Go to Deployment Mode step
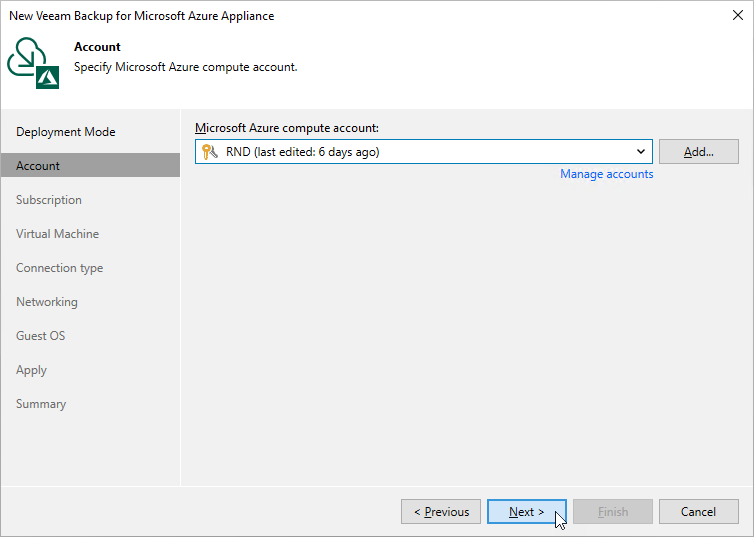Viewport: 754px width, 537px height. [x=66, y=132]
